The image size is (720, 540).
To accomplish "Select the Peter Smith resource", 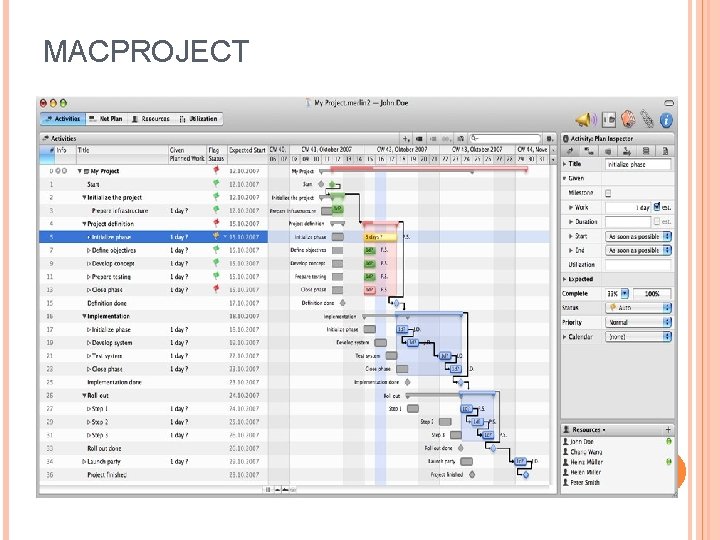I will click(x=581, y=483).
